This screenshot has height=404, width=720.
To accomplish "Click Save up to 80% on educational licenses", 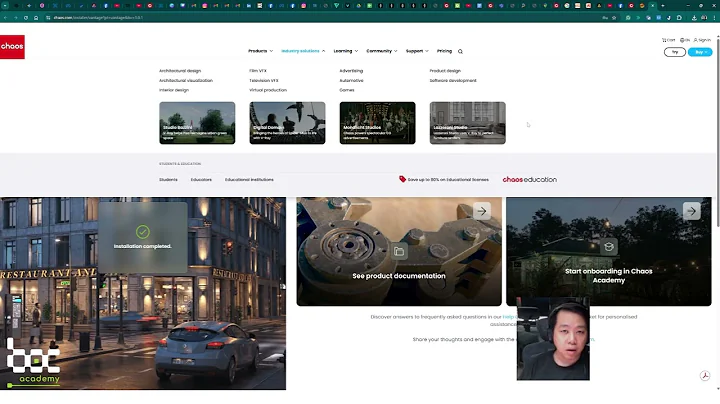I will pyautogui.click(x=448, y=180).
